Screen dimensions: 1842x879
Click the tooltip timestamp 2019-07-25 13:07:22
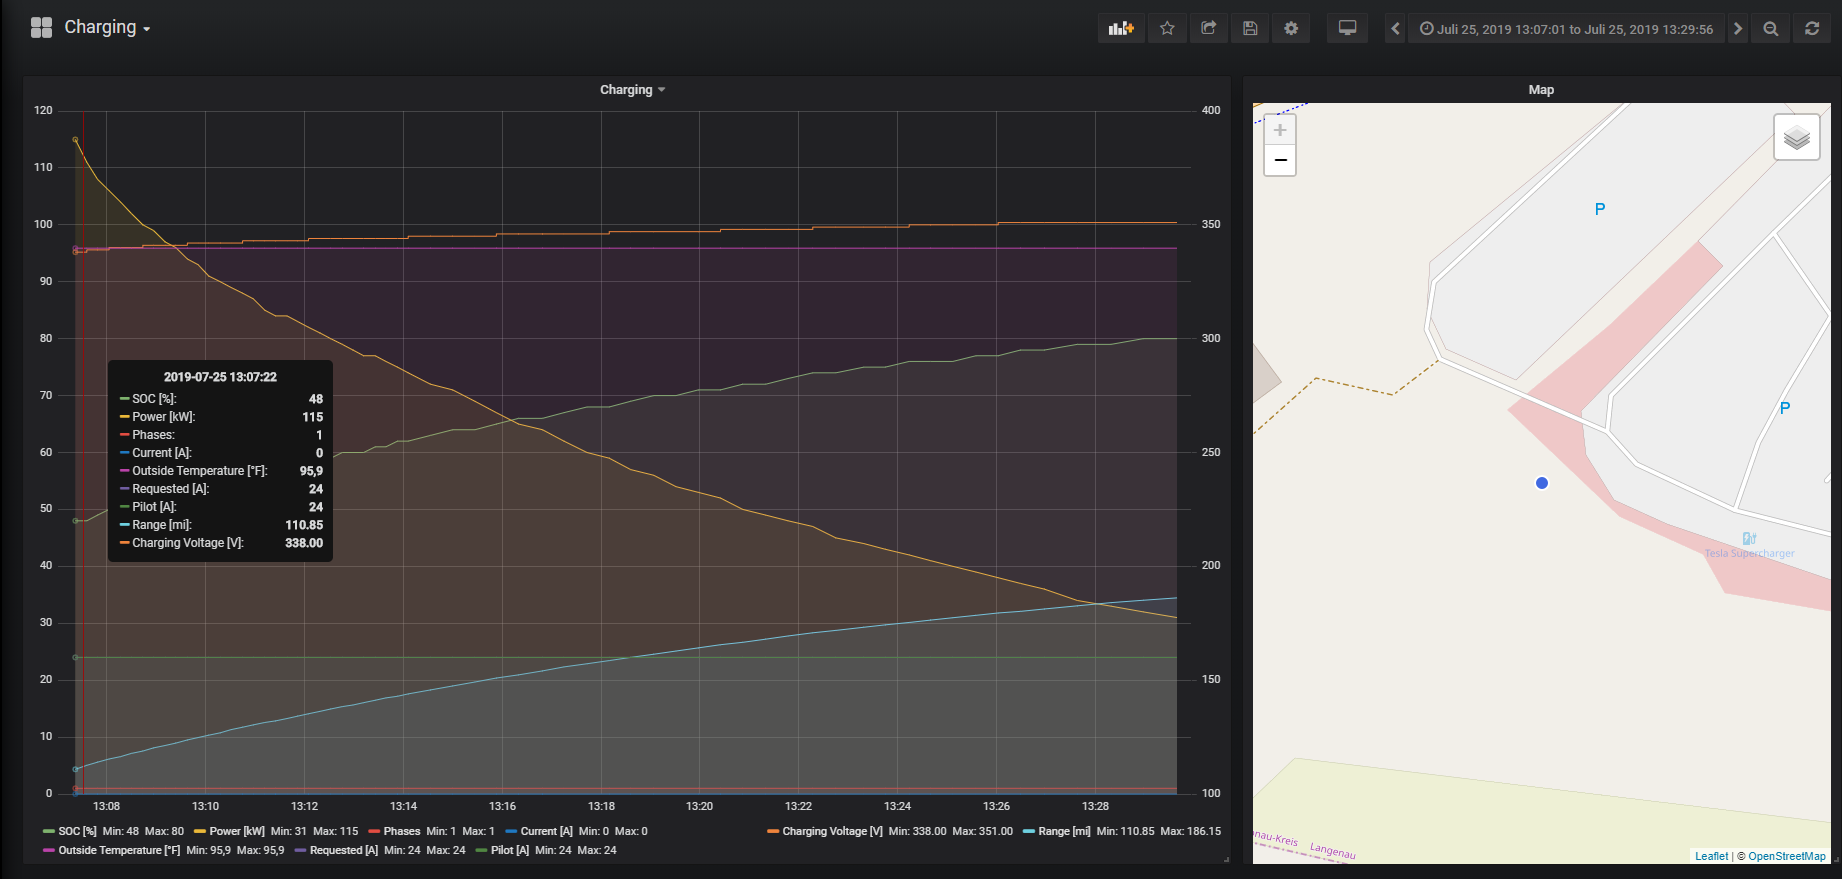[220, 377]
